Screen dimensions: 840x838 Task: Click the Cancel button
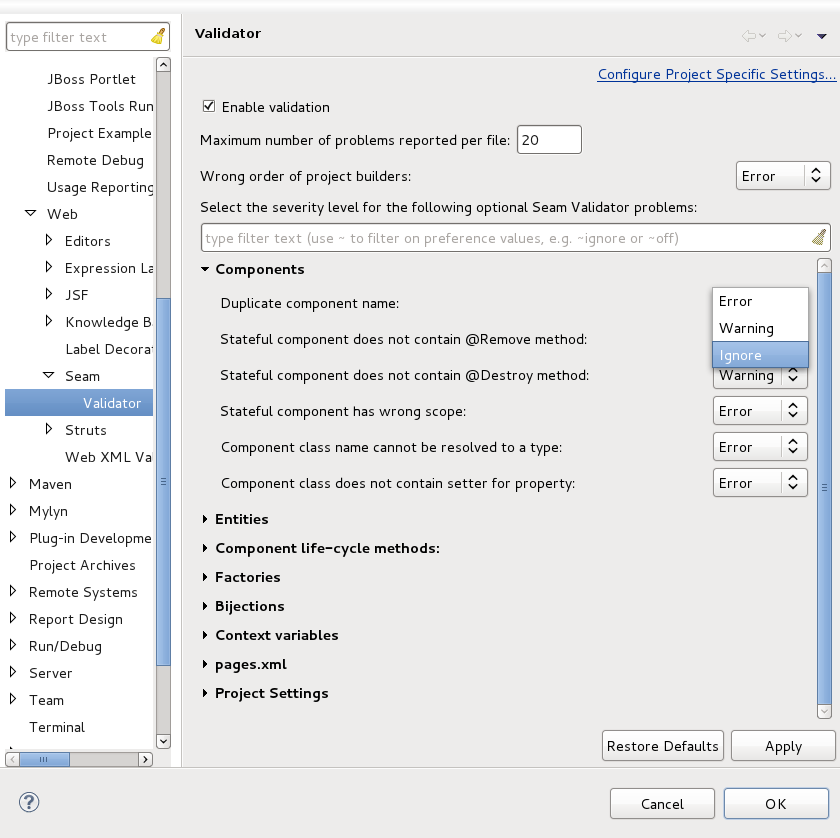pyautogui.click(x=662, y=804)
